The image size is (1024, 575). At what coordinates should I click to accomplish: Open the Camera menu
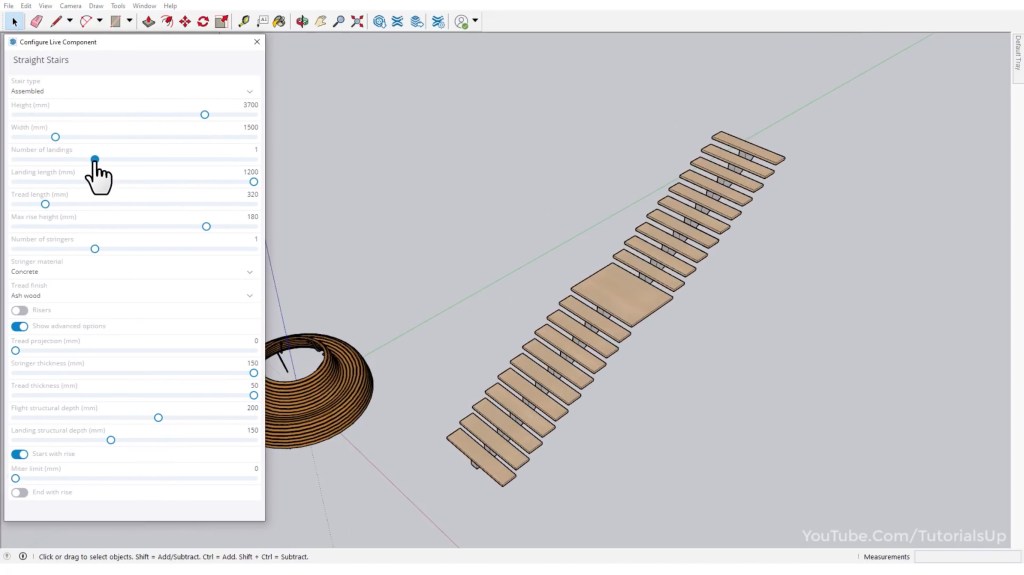tap(70, 6)
